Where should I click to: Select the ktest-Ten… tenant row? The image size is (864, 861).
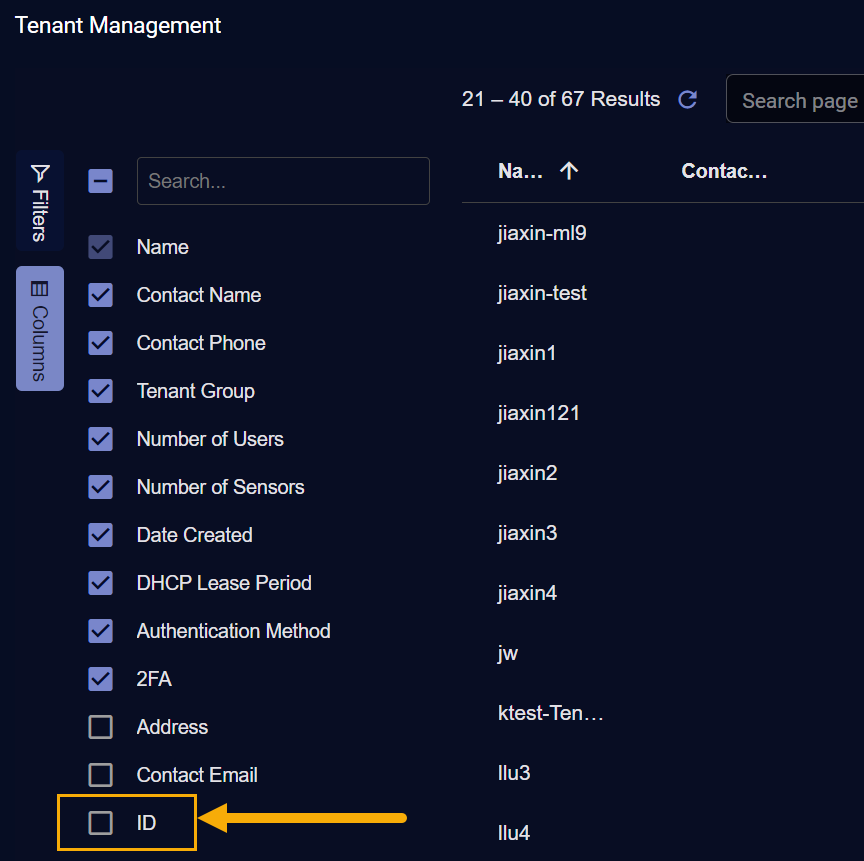[x=551, y=713]
